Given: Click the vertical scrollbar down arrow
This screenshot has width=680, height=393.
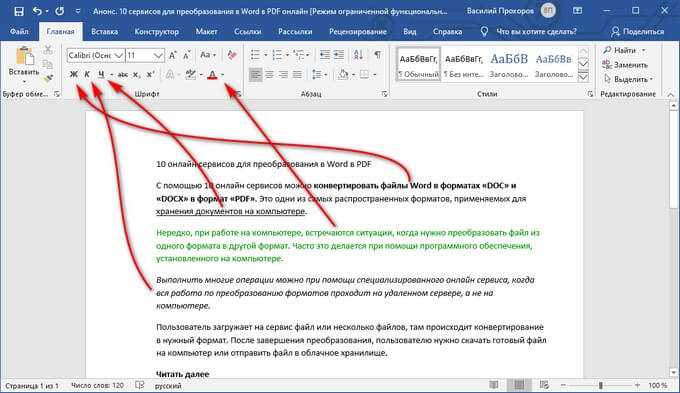Looking at the screenshot, I should pyautogui.click(x=673, y=372).
